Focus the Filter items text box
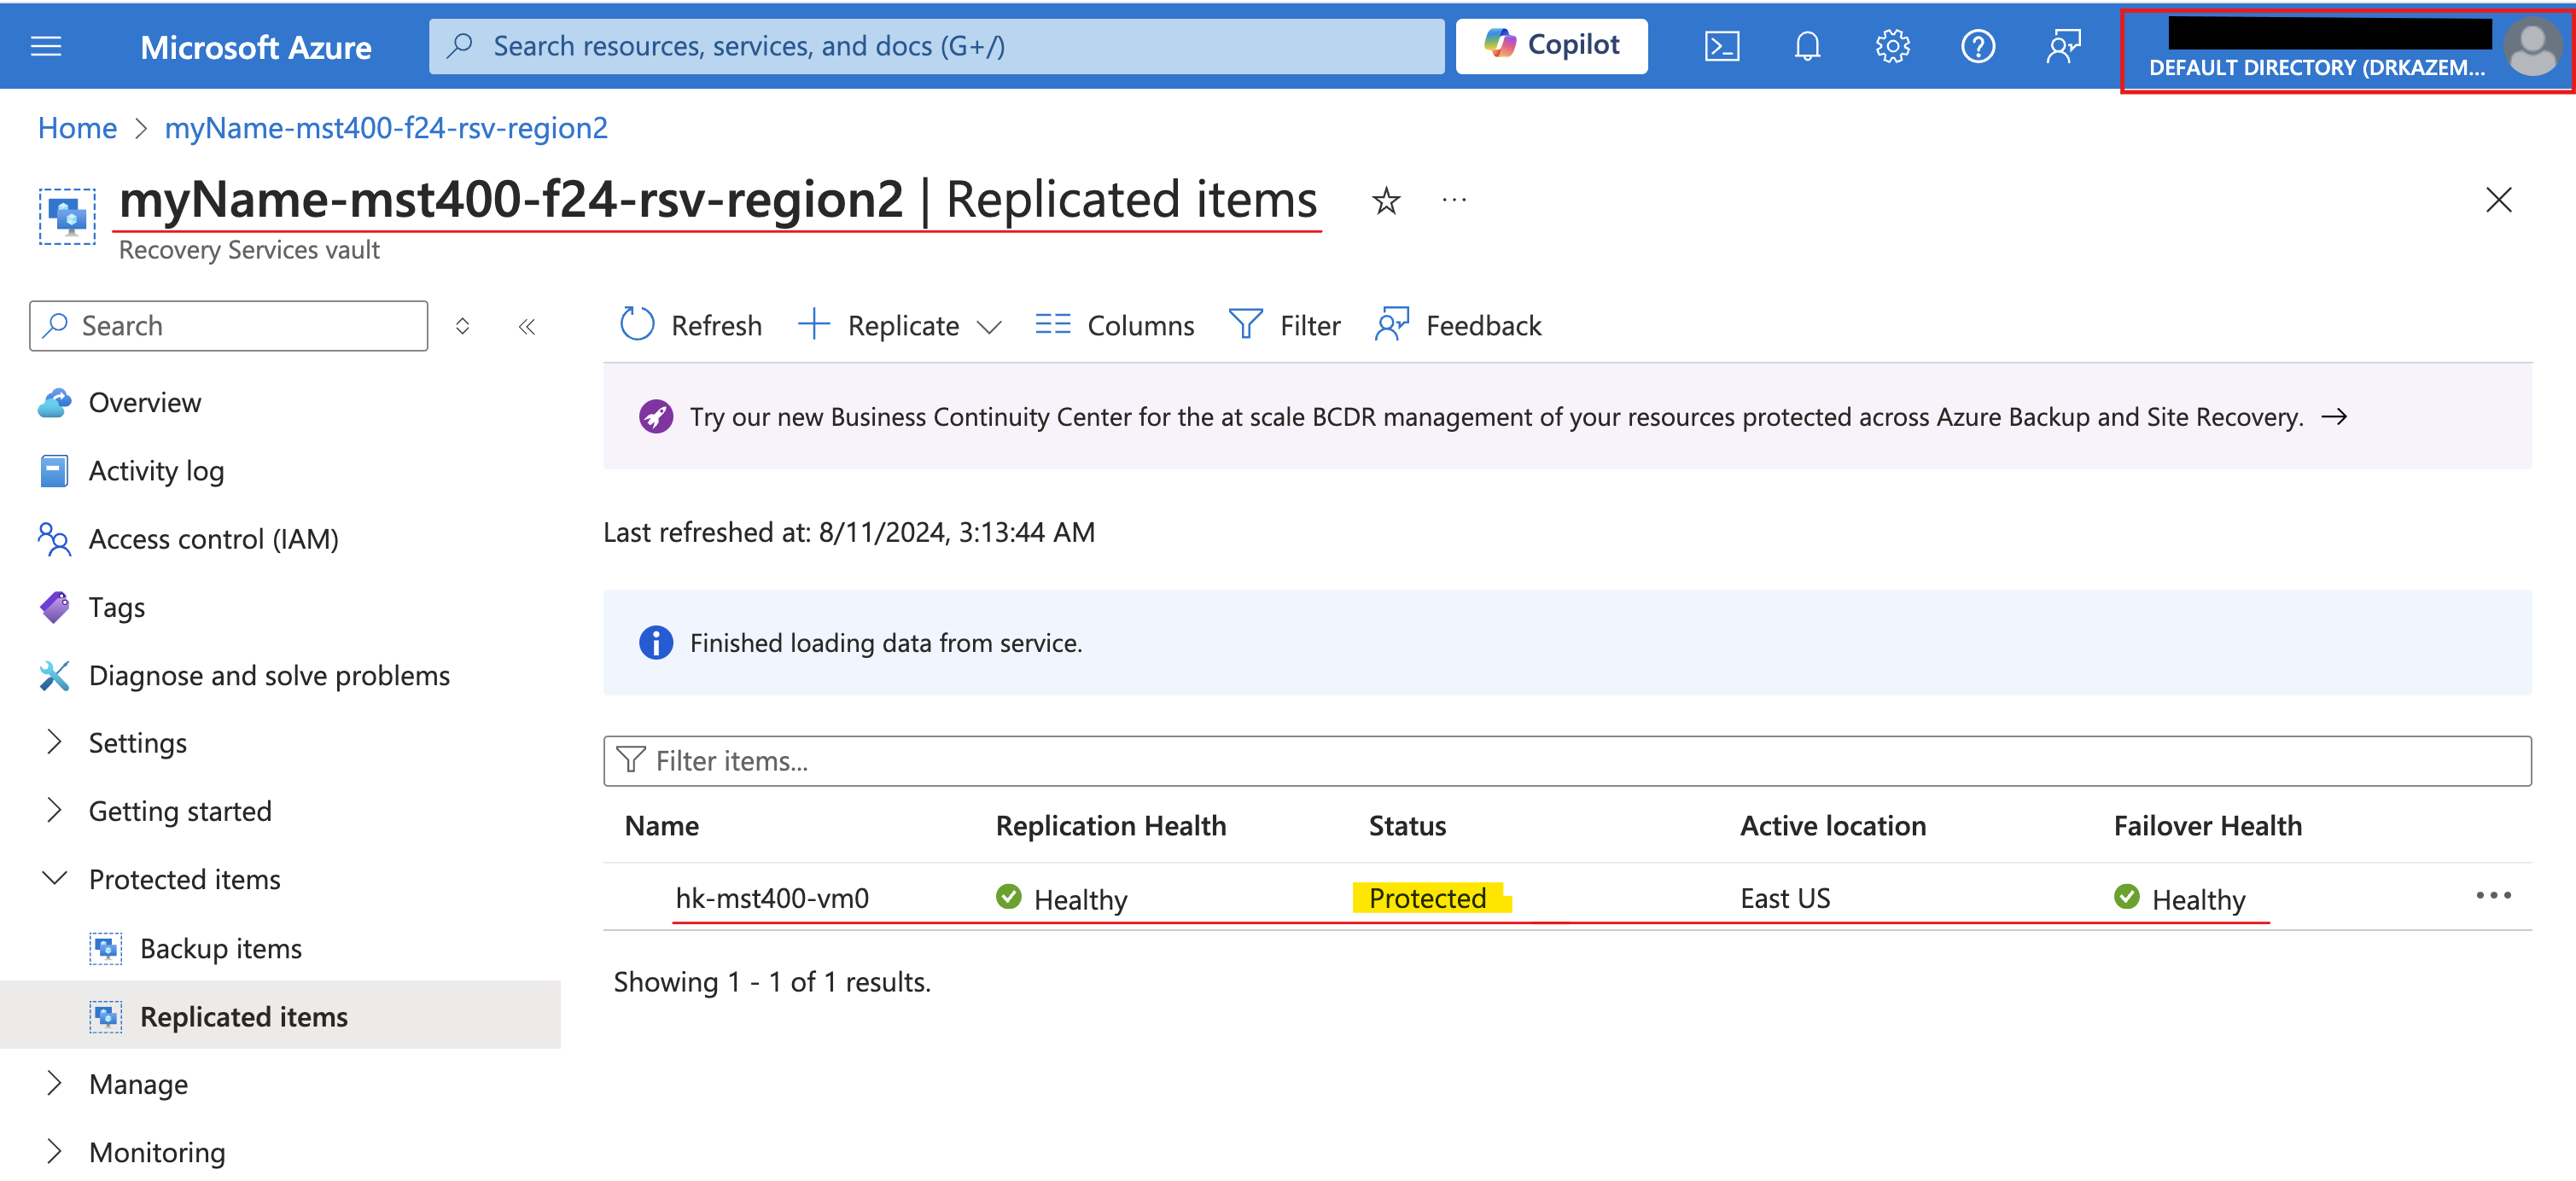2576x1181 pixels. pos(1567,761)
